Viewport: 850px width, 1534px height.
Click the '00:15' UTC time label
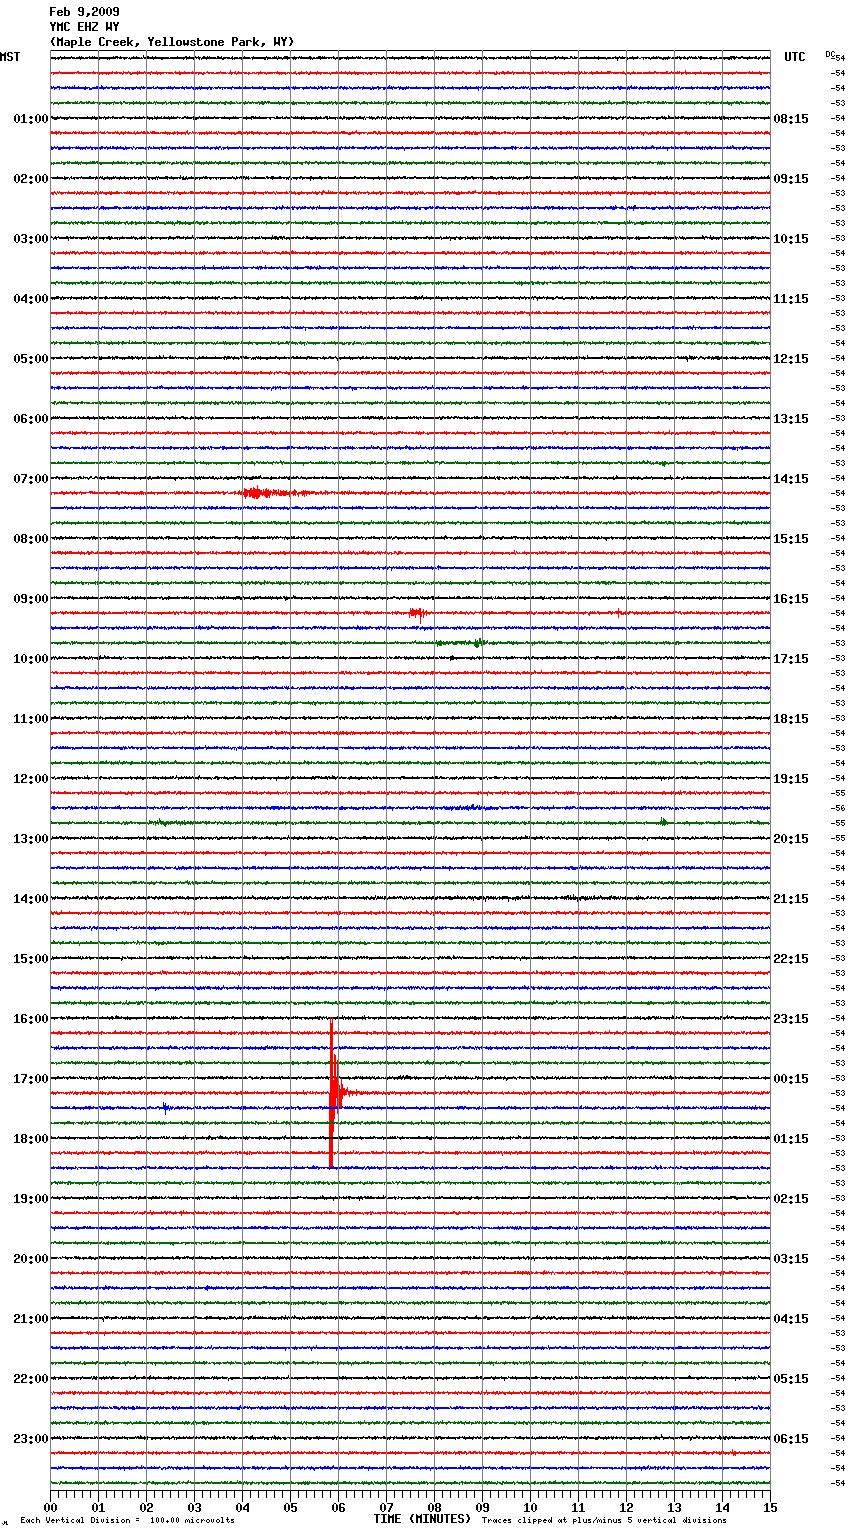point(791,1079)
